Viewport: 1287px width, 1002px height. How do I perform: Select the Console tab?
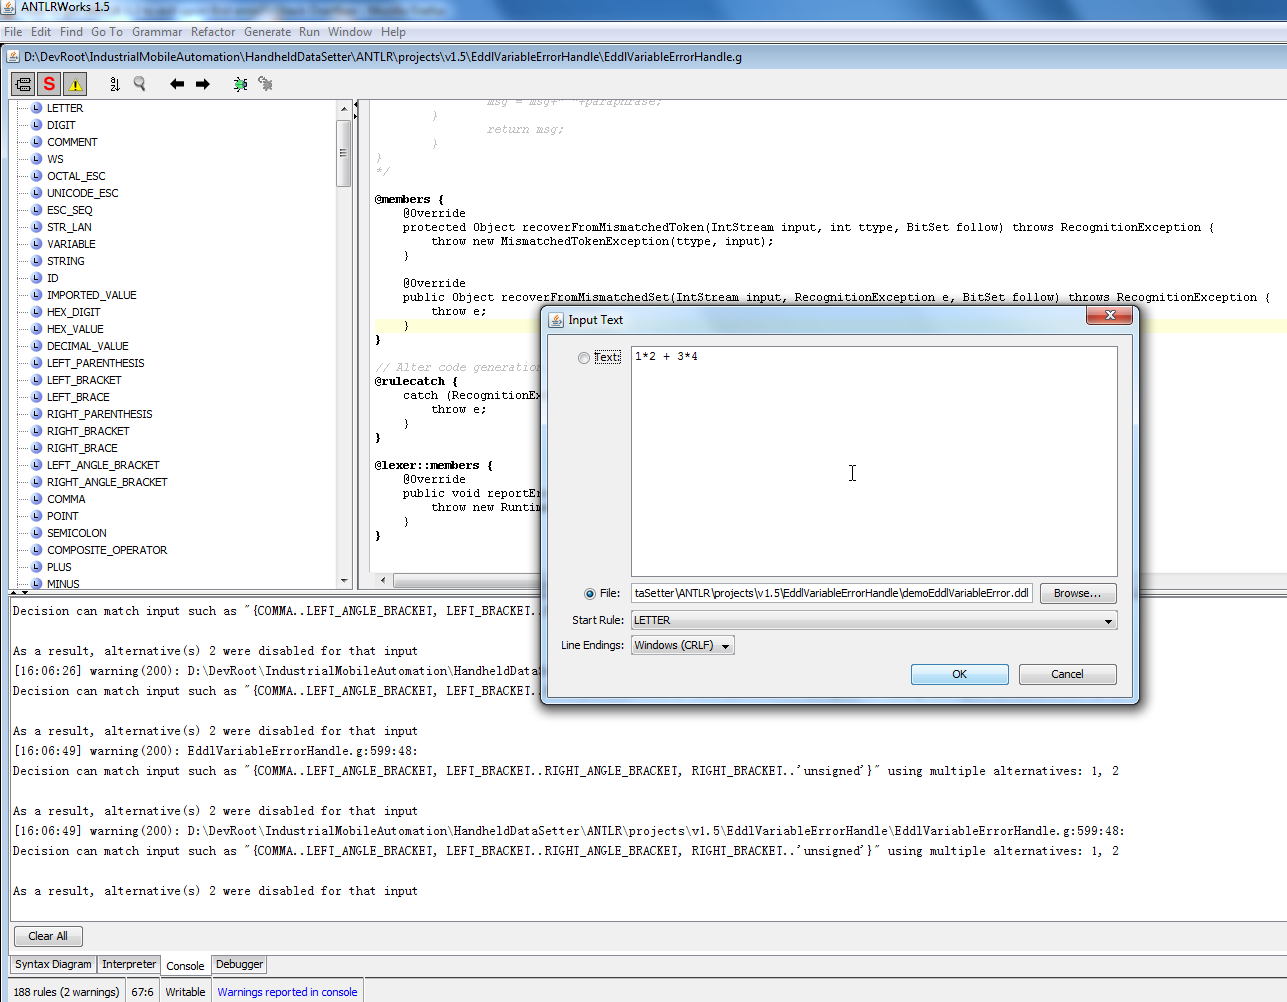click(185, 966)
